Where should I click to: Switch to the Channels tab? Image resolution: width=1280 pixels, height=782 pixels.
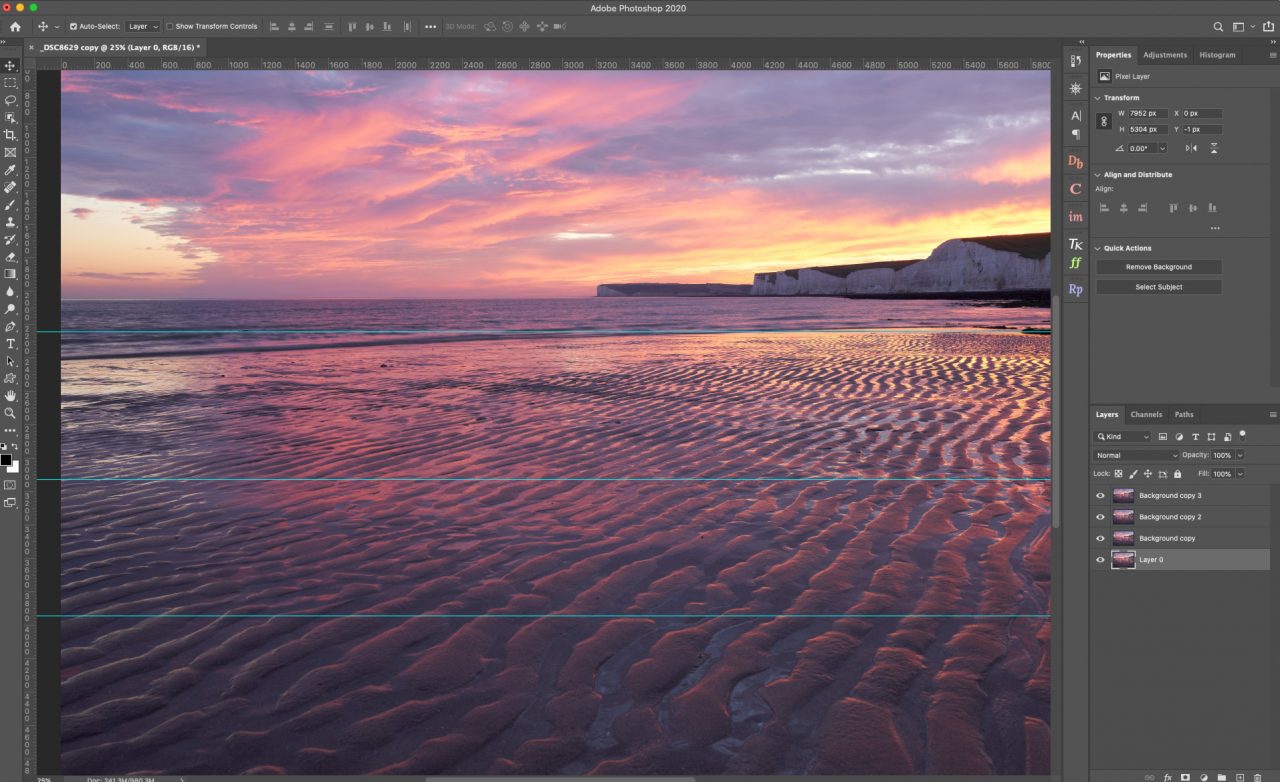click(x=1146, y=414)
